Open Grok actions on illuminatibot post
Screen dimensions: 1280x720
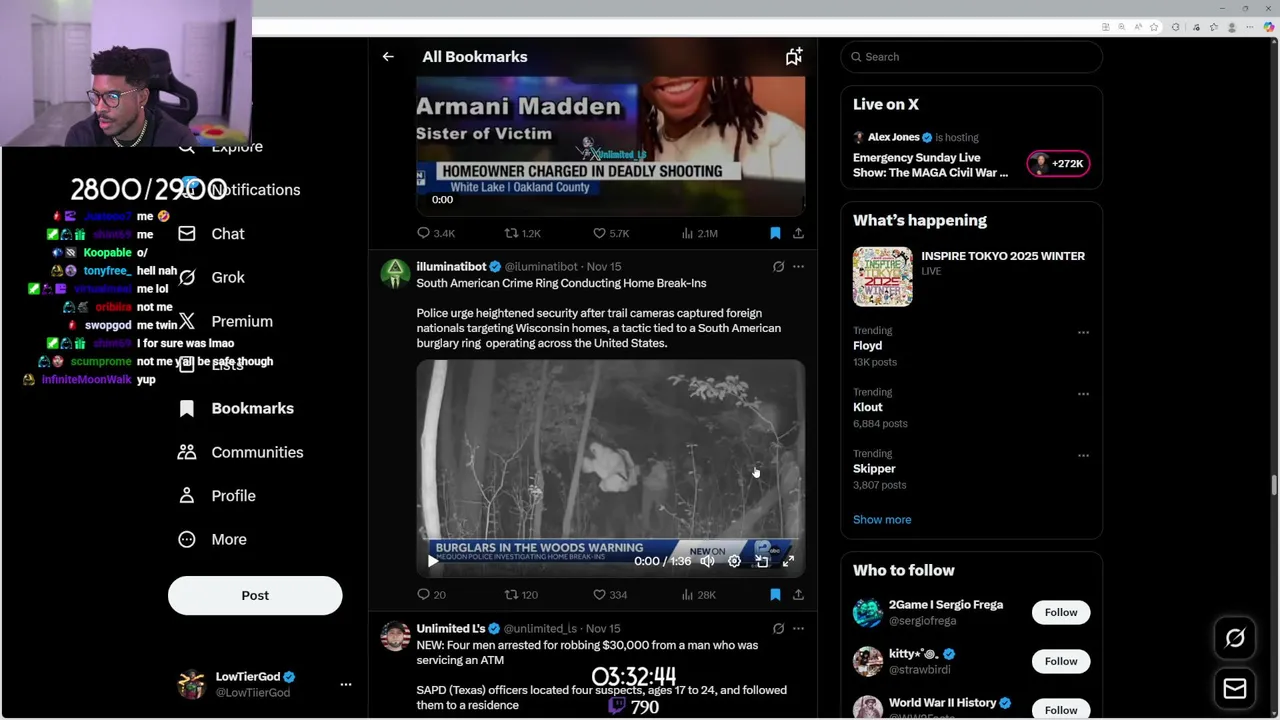point(778,267)
